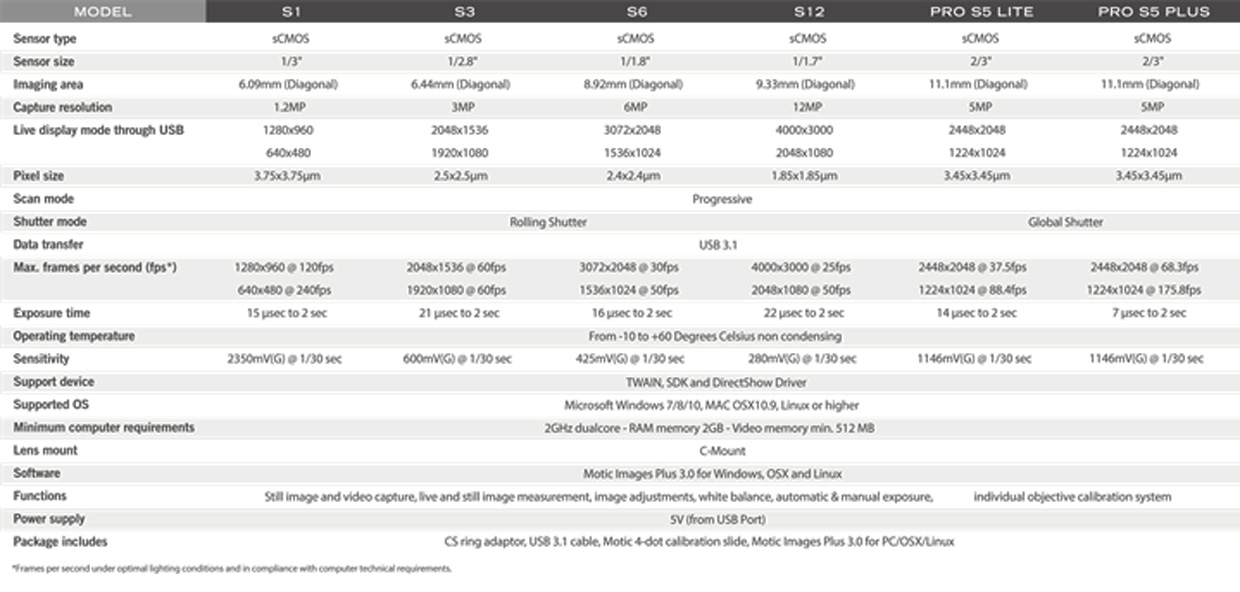The height and width of the screenshot is (592, 1240).
Task: Click the Exposure time row label
Action: coord(50,313)
